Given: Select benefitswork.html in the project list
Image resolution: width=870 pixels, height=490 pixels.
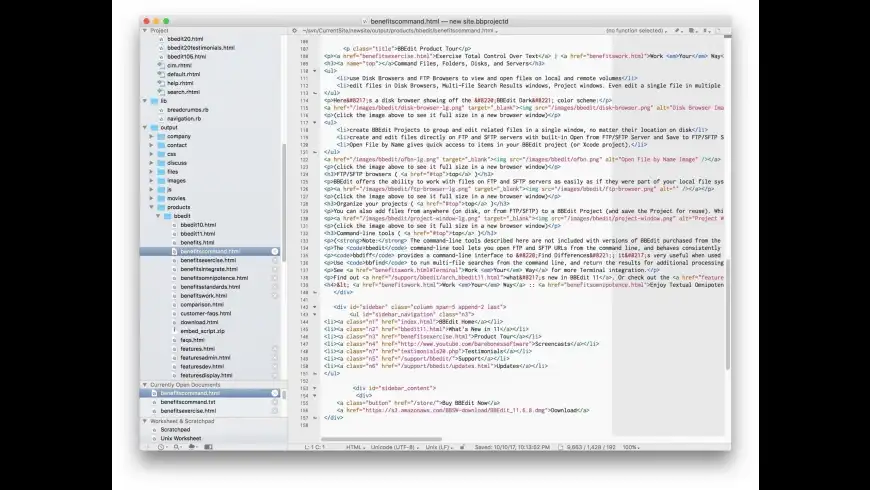Looking at the screenshot, I should (204, 296).
